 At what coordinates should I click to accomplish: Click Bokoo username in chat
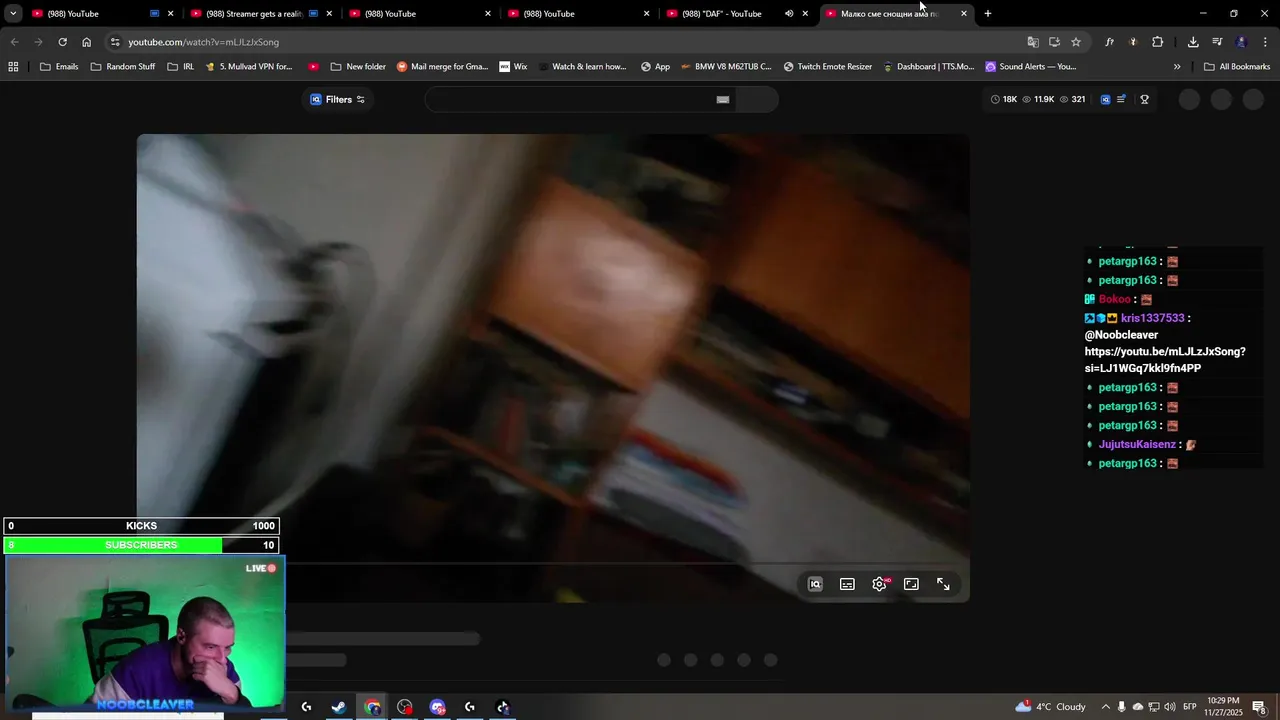coord(1114,299)
